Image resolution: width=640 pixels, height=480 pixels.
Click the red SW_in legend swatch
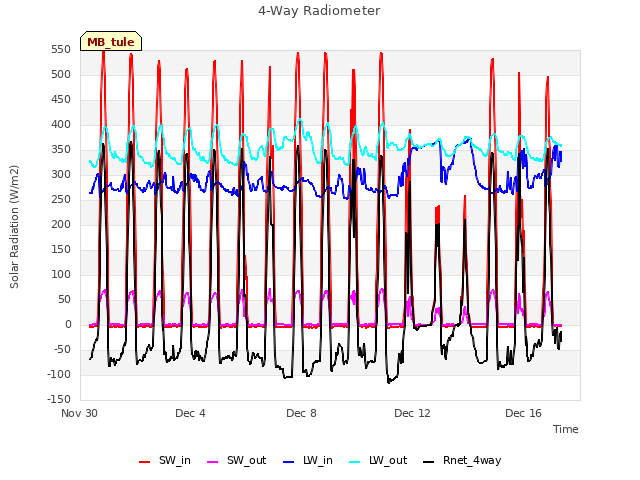pyautogui.click(x=144, y=462)
